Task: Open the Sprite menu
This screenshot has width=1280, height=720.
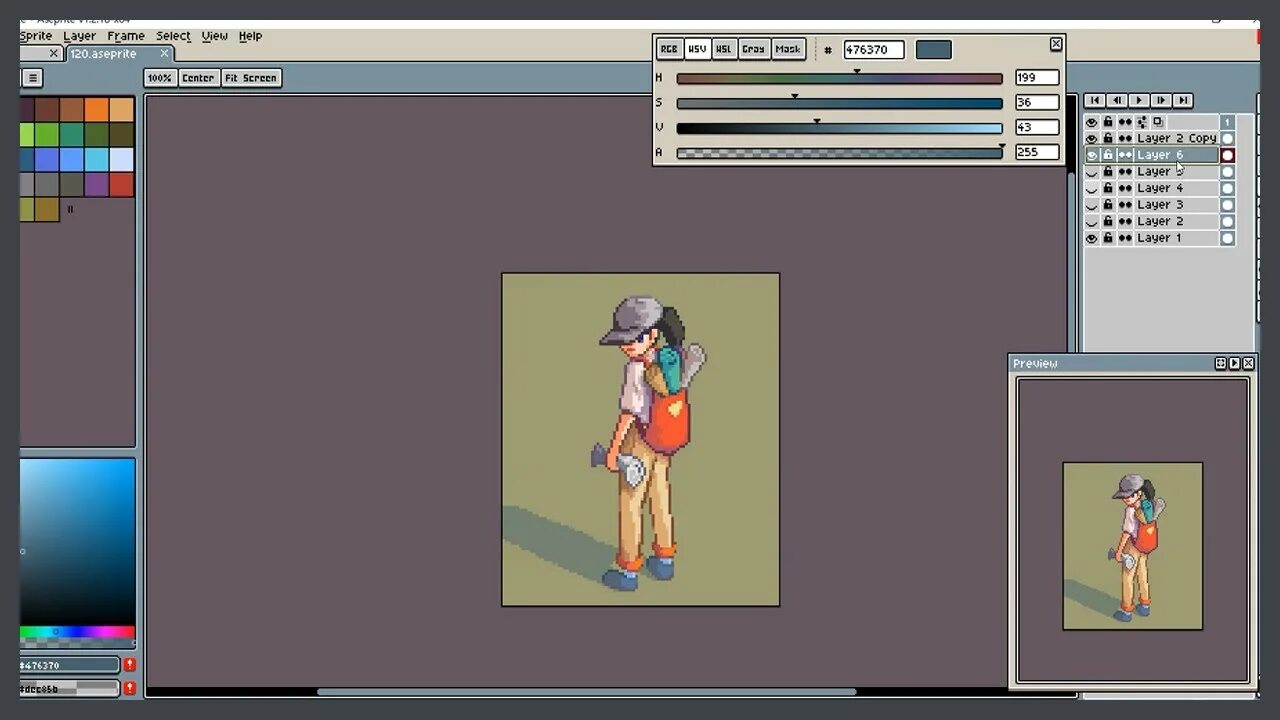Action: (36, 36)
